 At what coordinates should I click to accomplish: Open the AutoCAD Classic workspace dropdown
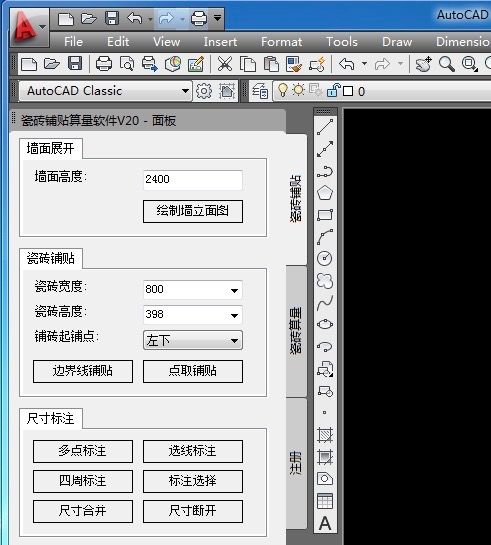[x=105, y=91]
